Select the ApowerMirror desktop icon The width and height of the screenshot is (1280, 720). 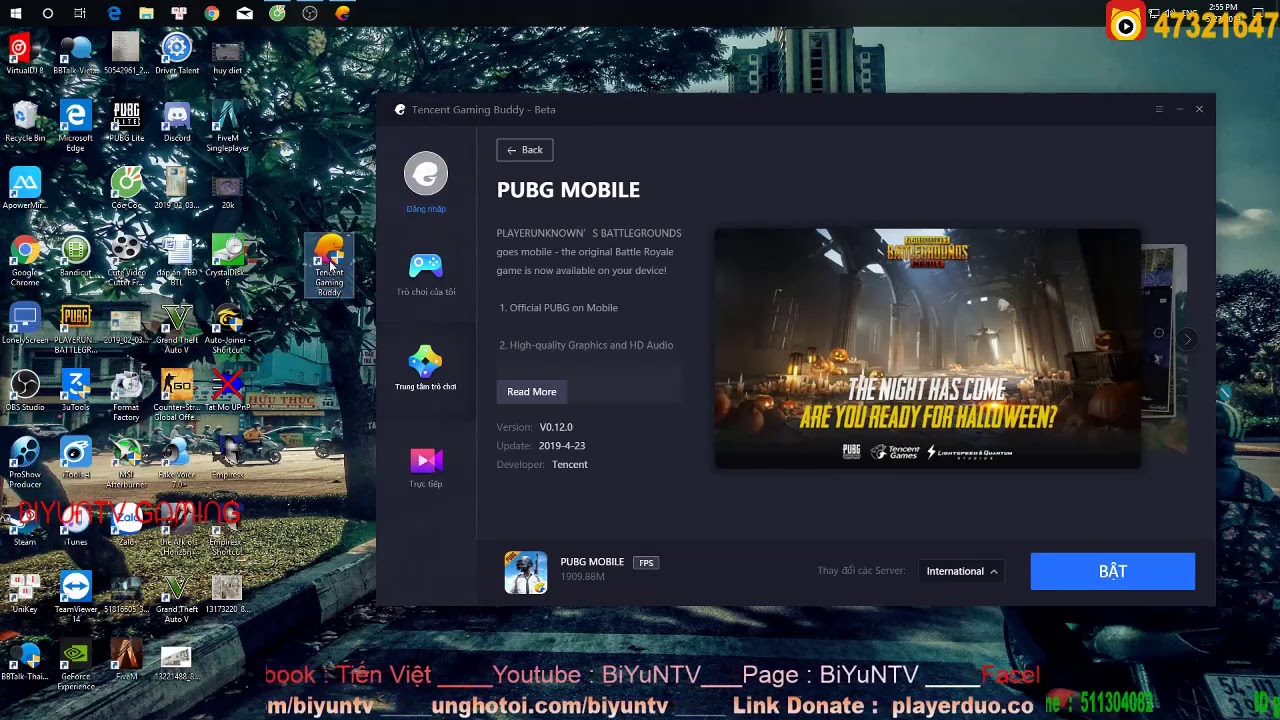[25, 189]
